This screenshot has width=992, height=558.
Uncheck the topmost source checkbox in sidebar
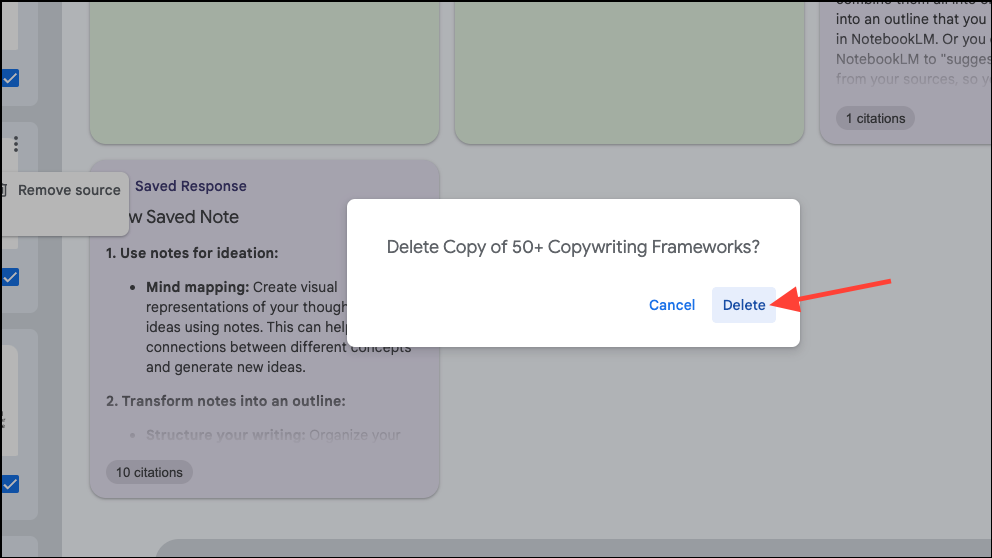11,78
